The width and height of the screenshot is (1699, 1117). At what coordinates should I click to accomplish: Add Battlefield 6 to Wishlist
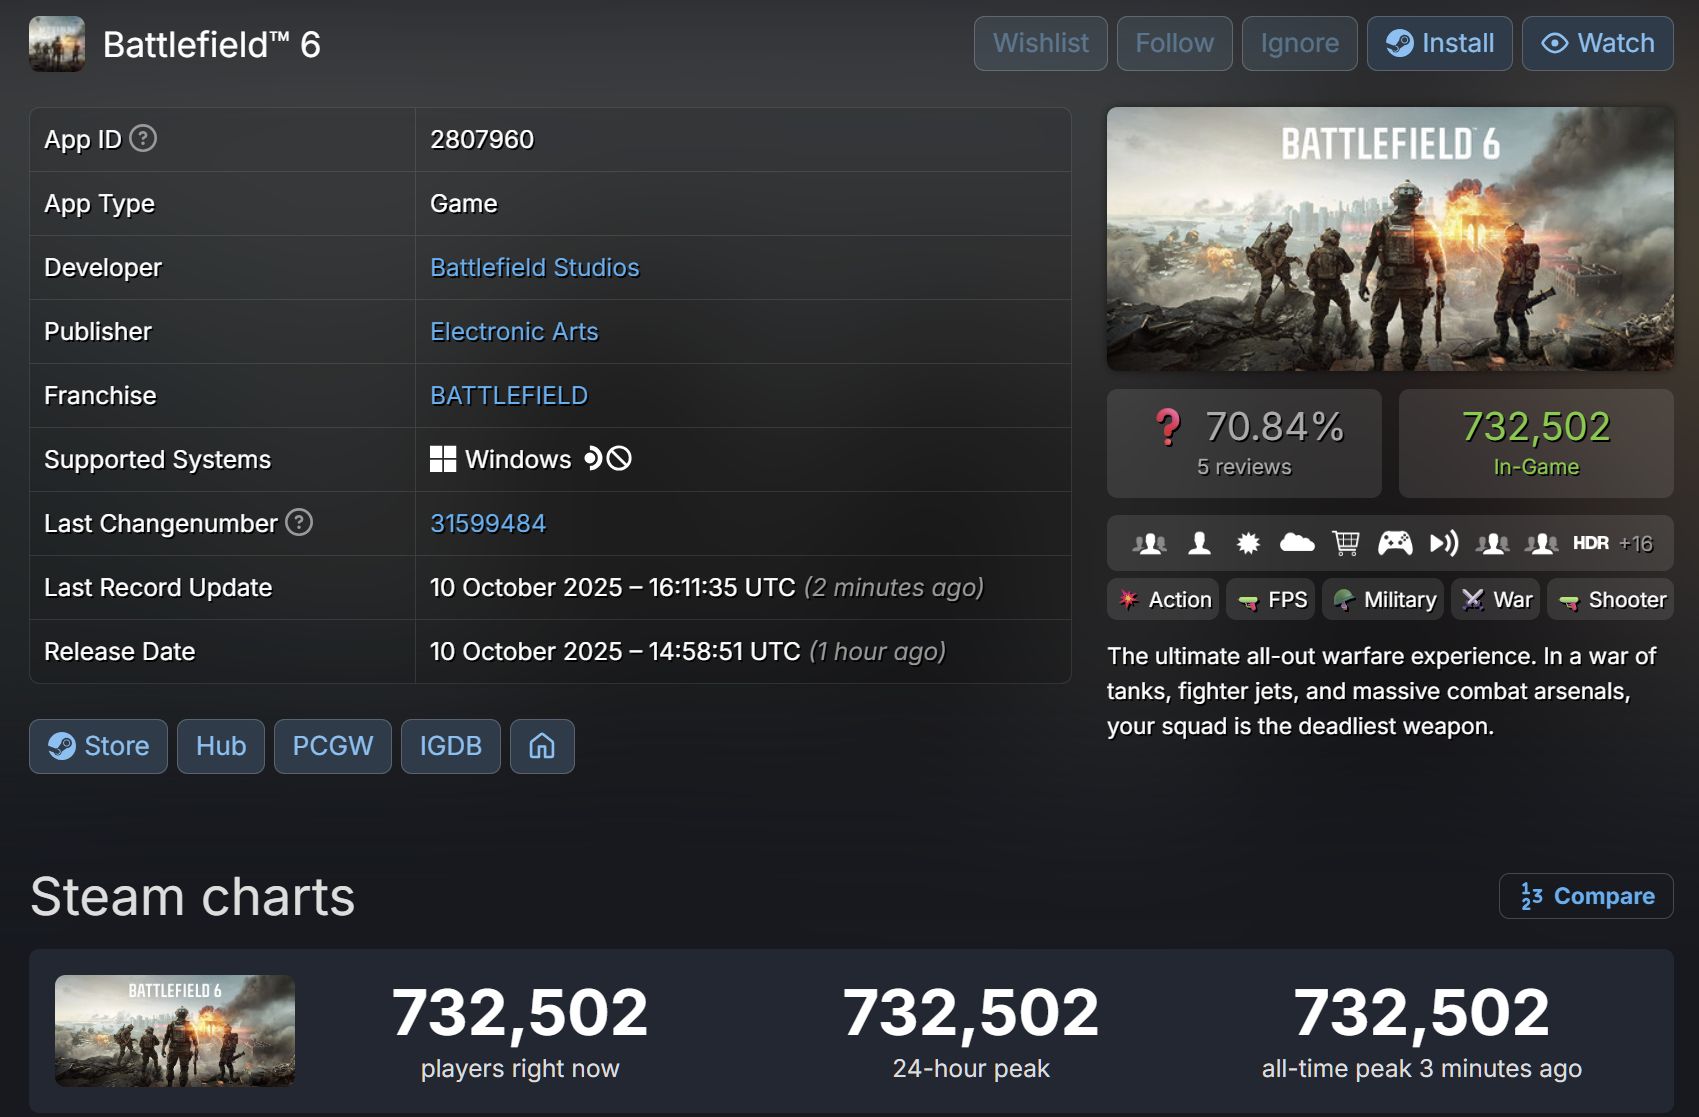point(1041,44)
